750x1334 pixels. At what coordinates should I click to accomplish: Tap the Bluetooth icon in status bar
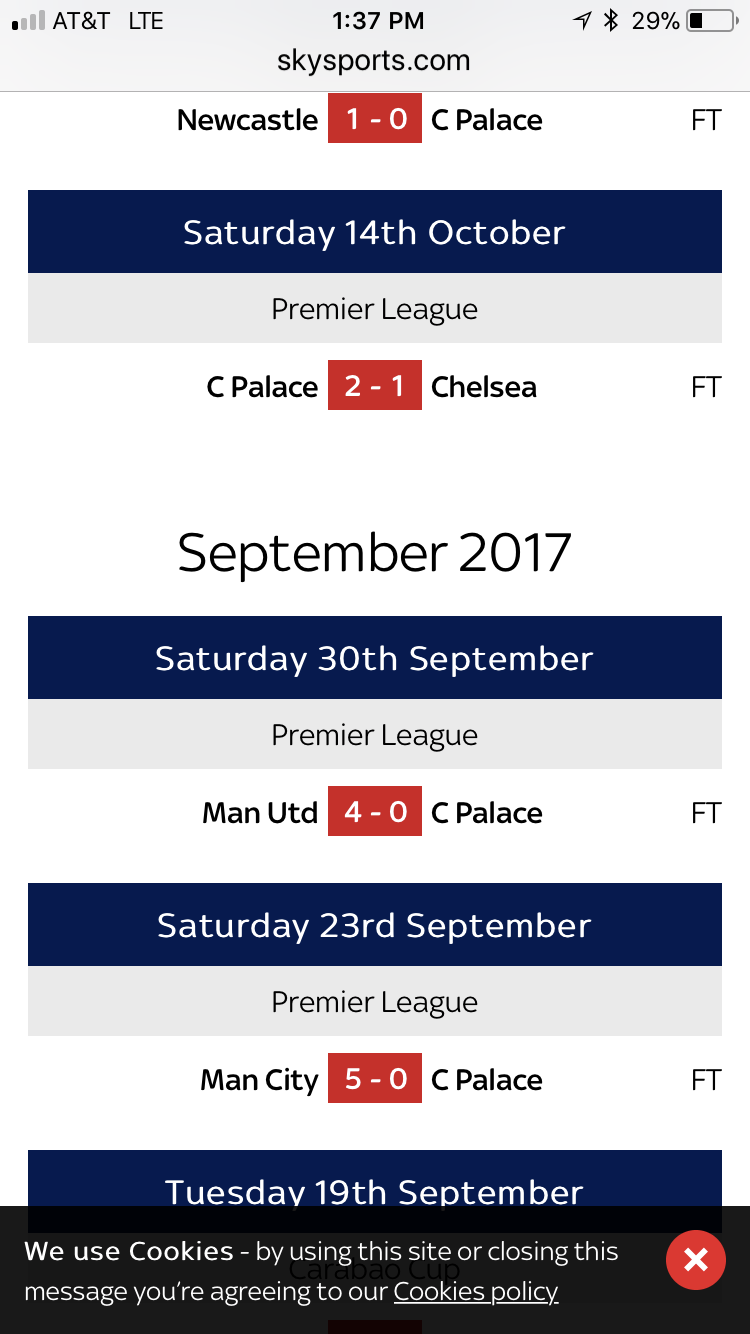611,21
